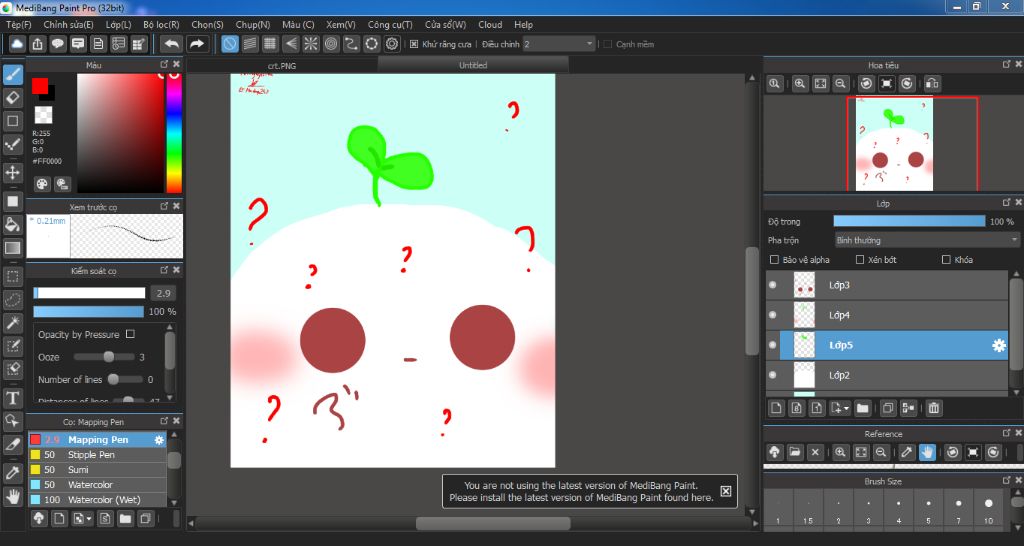This screenshot has width=1024, height=546.
Task: Select transparent color swatch
Action: (x=43, y=116)
